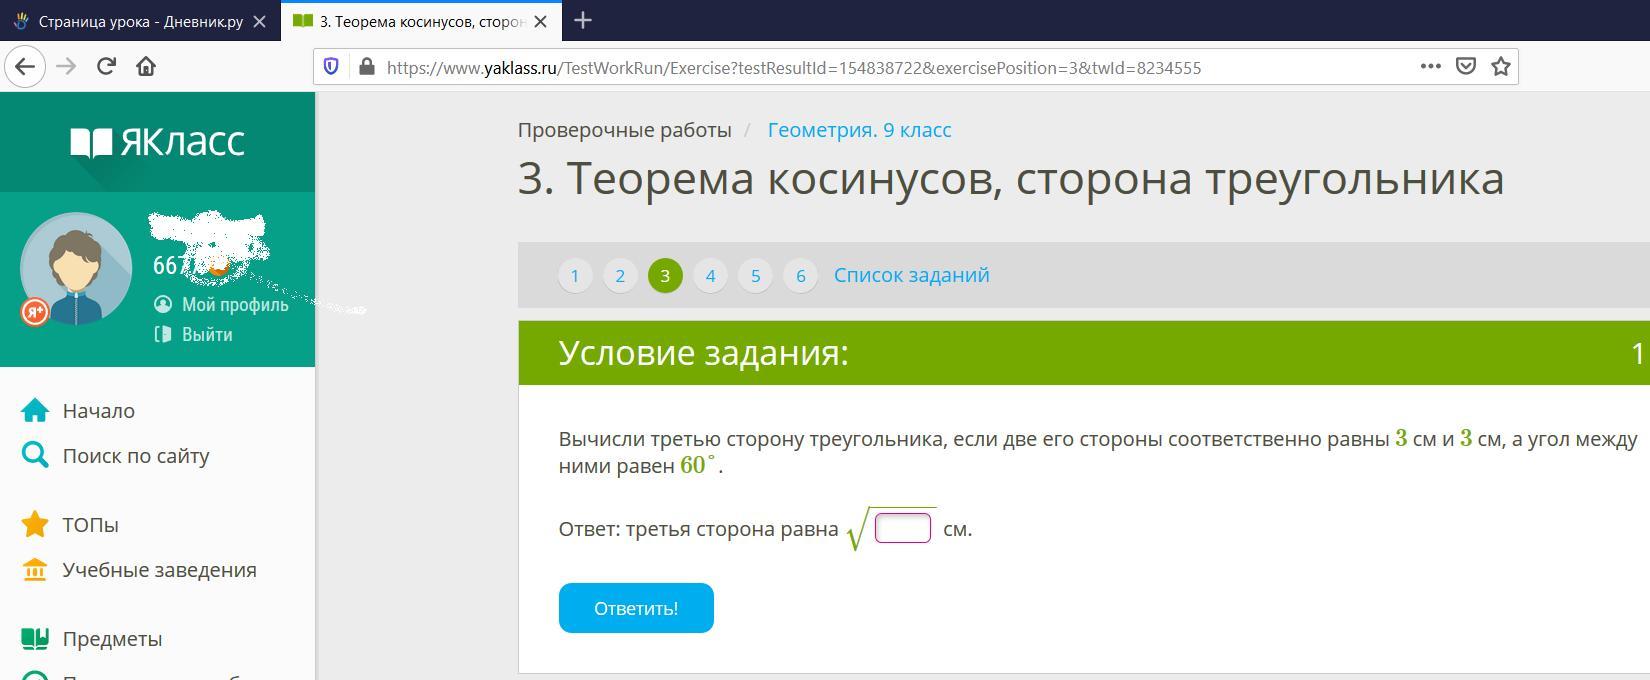Click the Я+ badge on avatar
The image size is (1650, 680).
coord(35,312)
